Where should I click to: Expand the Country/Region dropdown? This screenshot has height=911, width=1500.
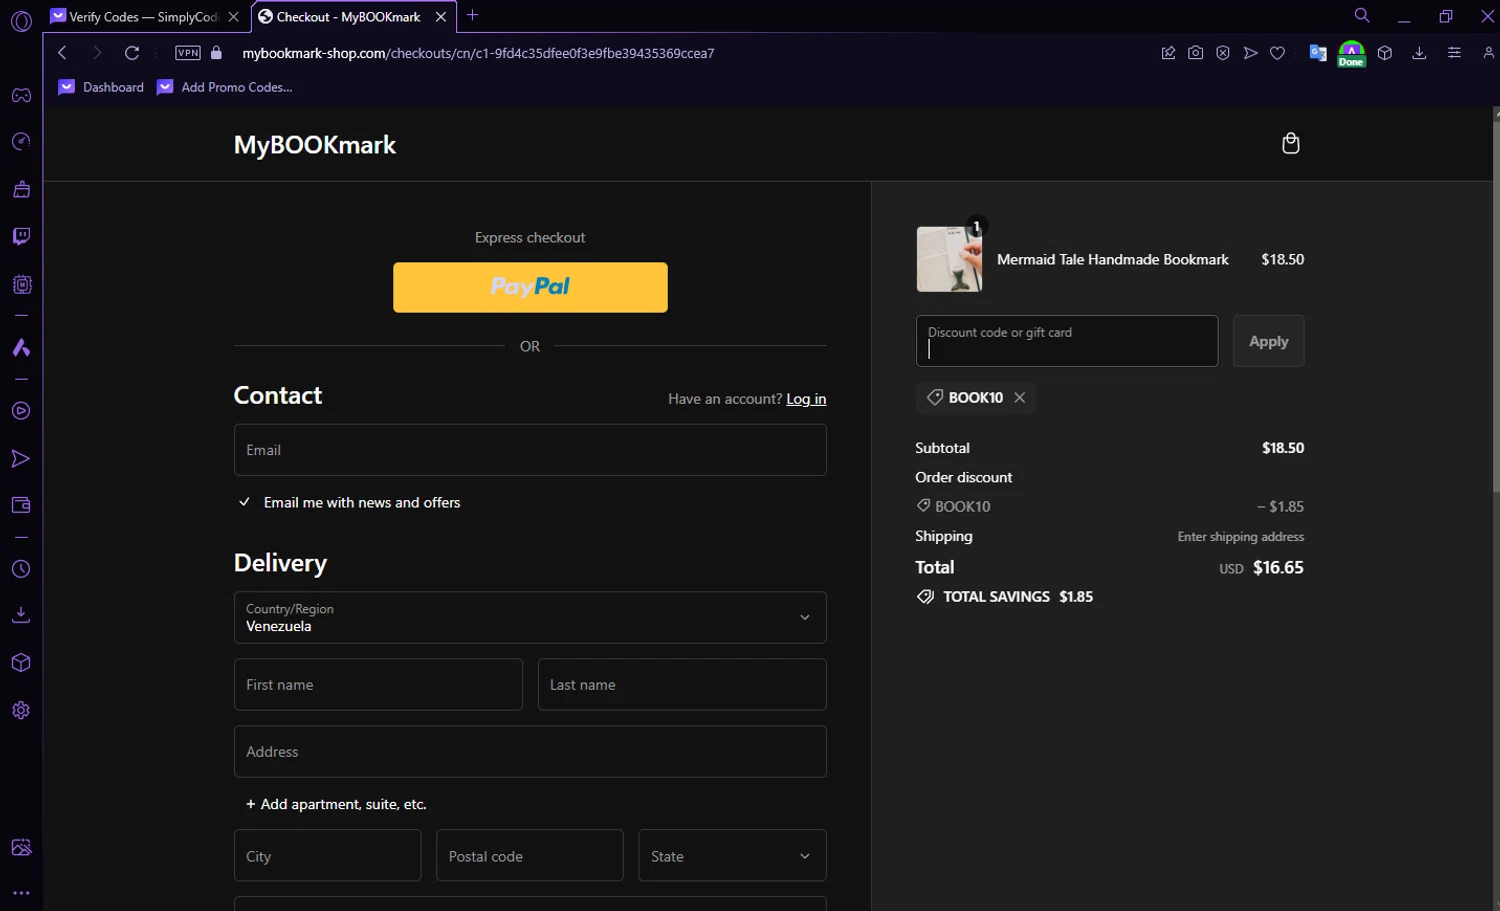pos(530,617)
